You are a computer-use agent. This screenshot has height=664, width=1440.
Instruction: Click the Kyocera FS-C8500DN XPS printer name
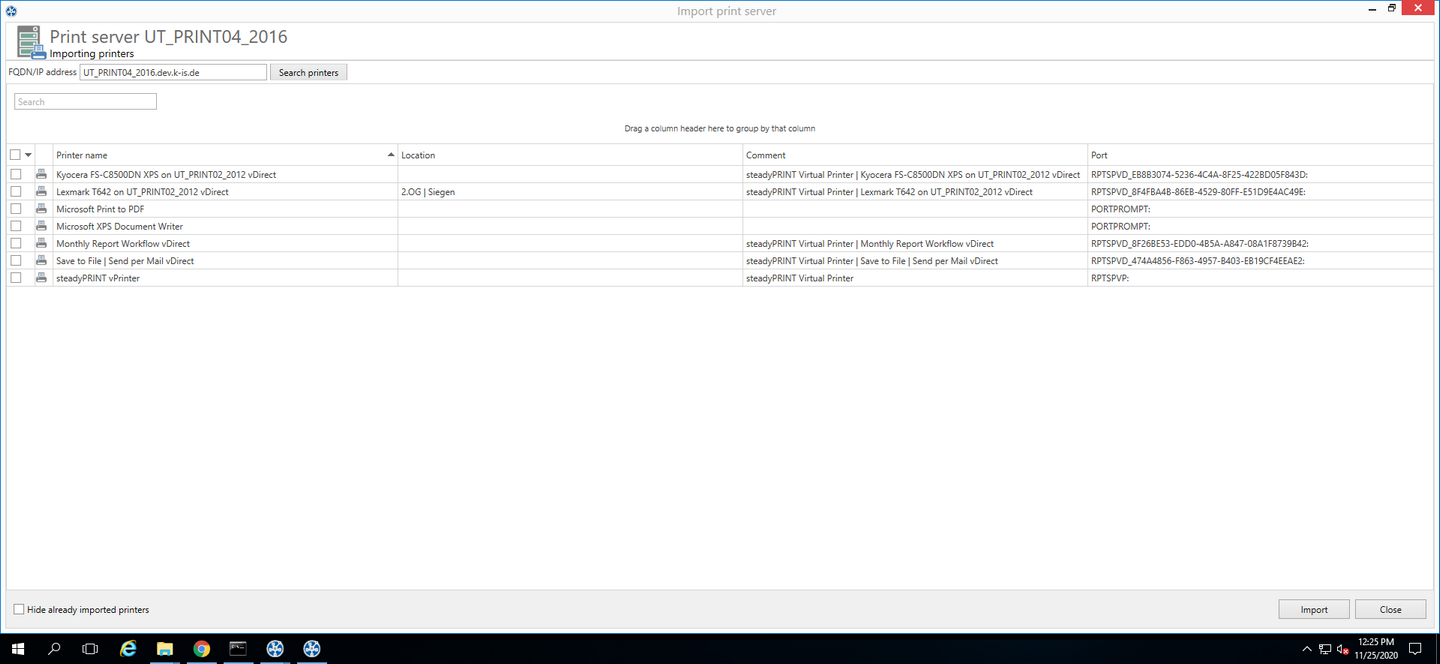click(x=166, y=174)
